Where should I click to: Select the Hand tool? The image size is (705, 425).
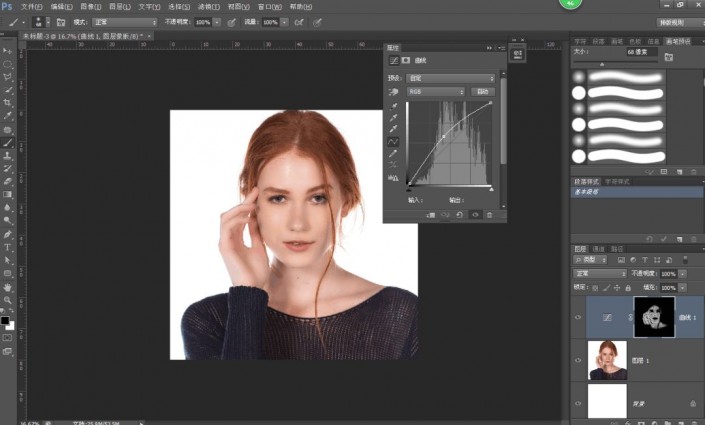[8, 286]
